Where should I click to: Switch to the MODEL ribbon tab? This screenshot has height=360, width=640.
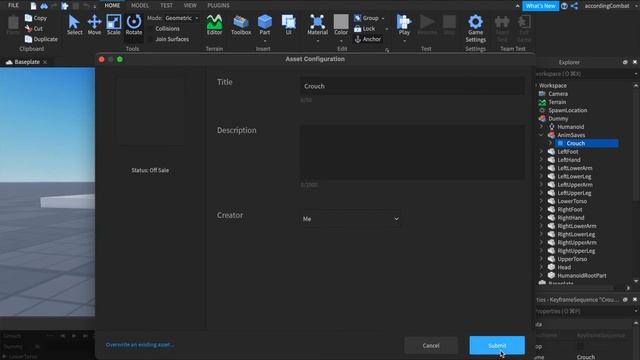click(140, 5)
